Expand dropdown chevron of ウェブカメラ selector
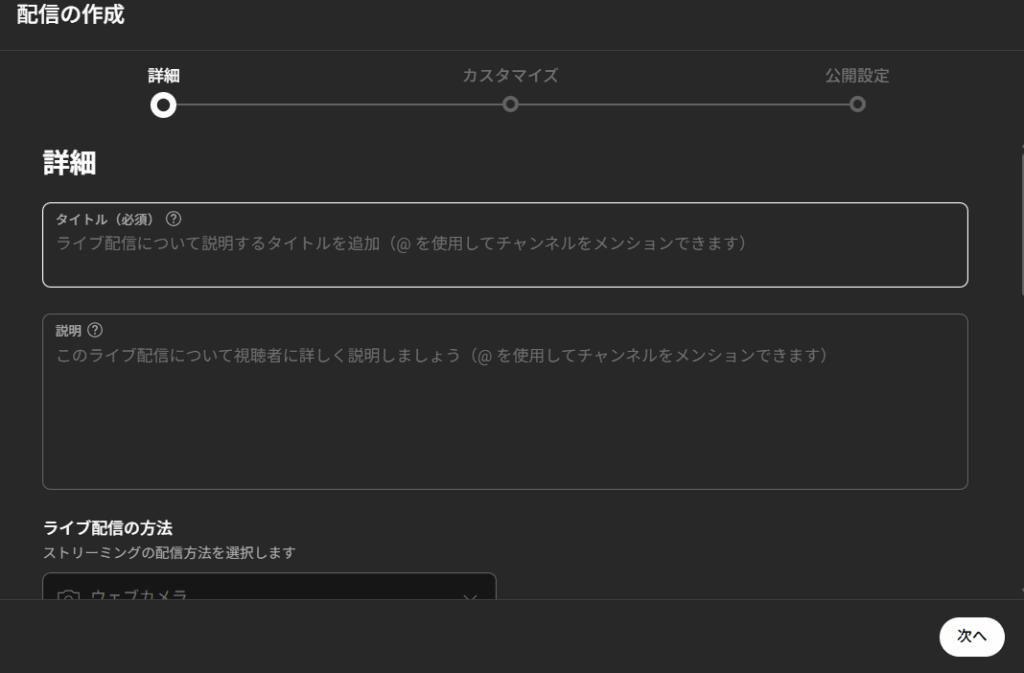Screen dimensions: 1024x673 pyautogui.click(x=470, y=596)
